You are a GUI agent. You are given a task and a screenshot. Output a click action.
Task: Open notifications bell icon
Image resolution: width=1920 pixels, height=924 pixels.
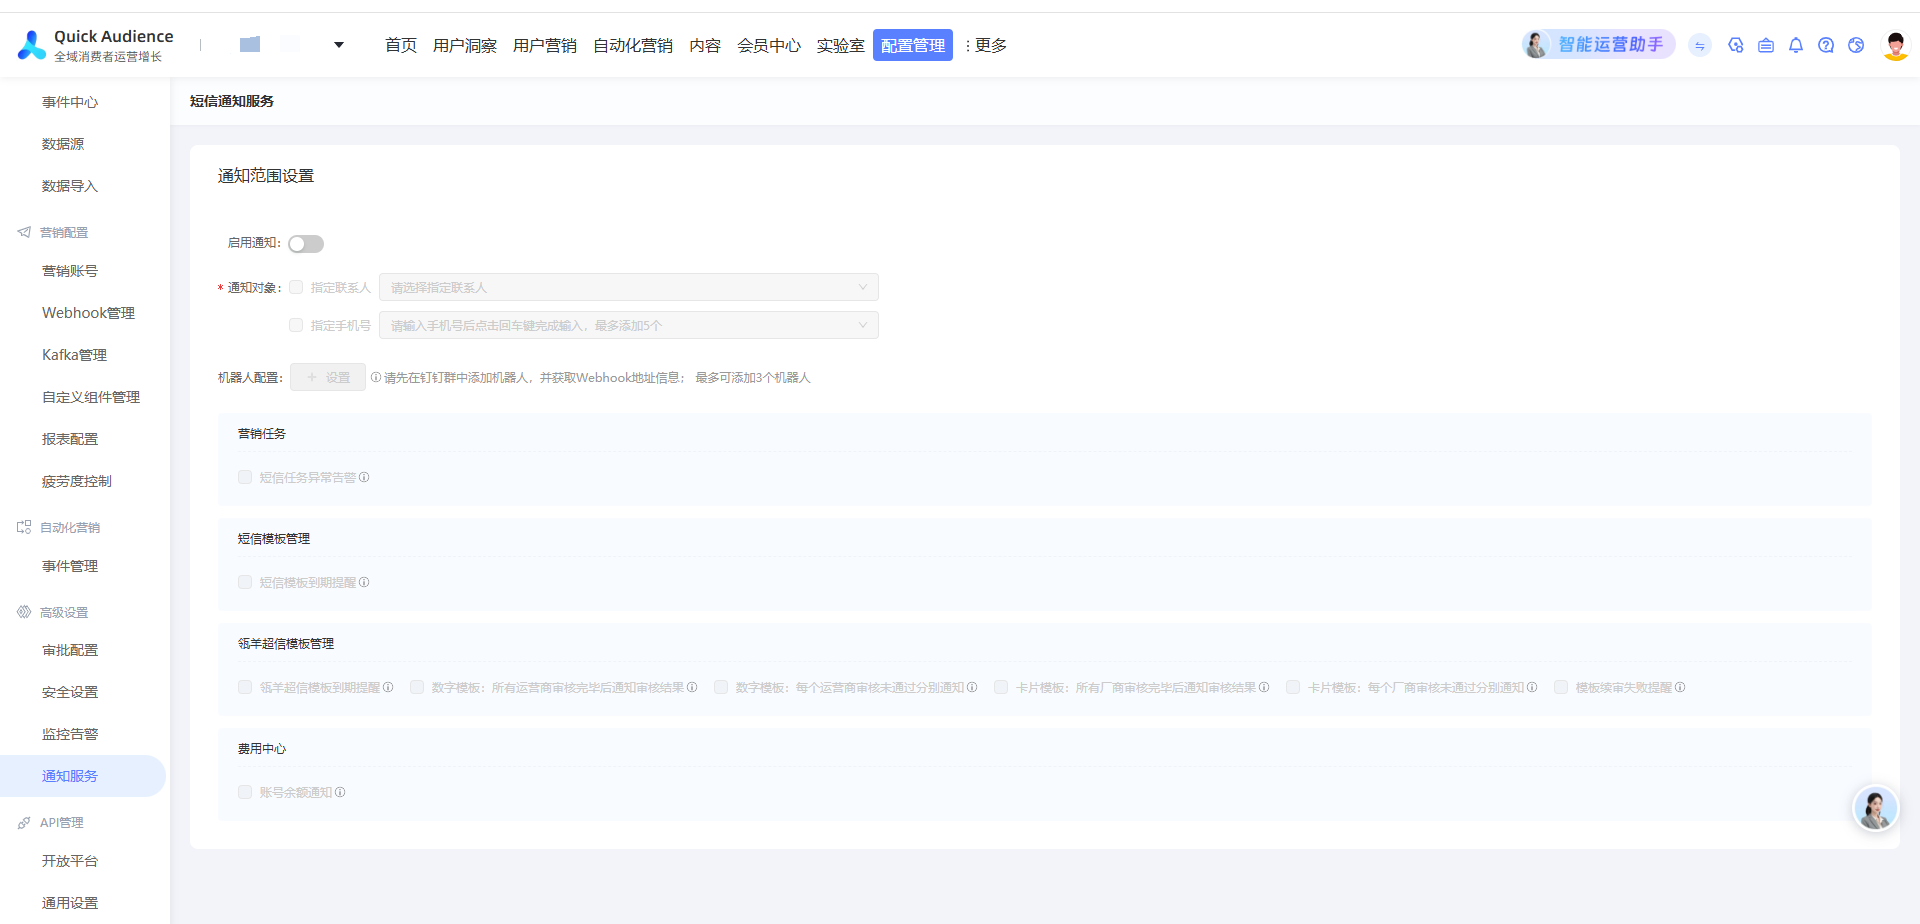[1796, 45]
